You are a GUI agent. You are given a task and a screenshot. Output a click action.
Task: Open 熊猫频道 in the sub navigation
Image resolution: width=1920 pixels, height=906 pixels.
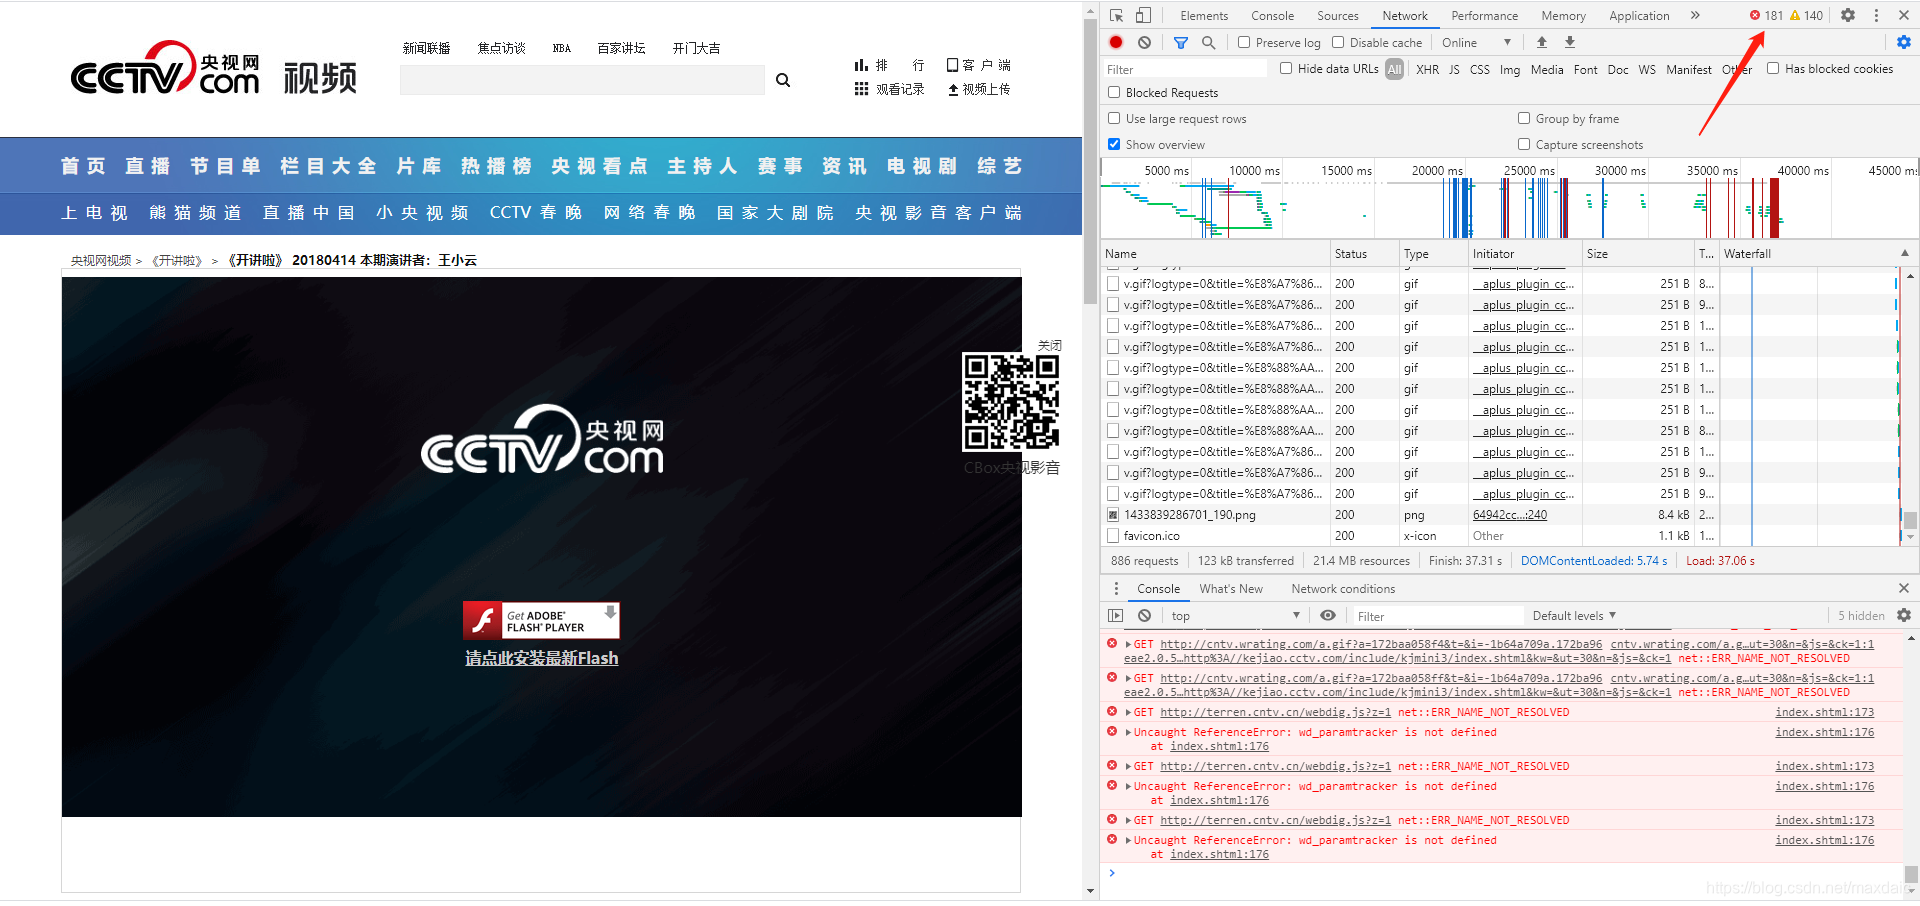195,213
